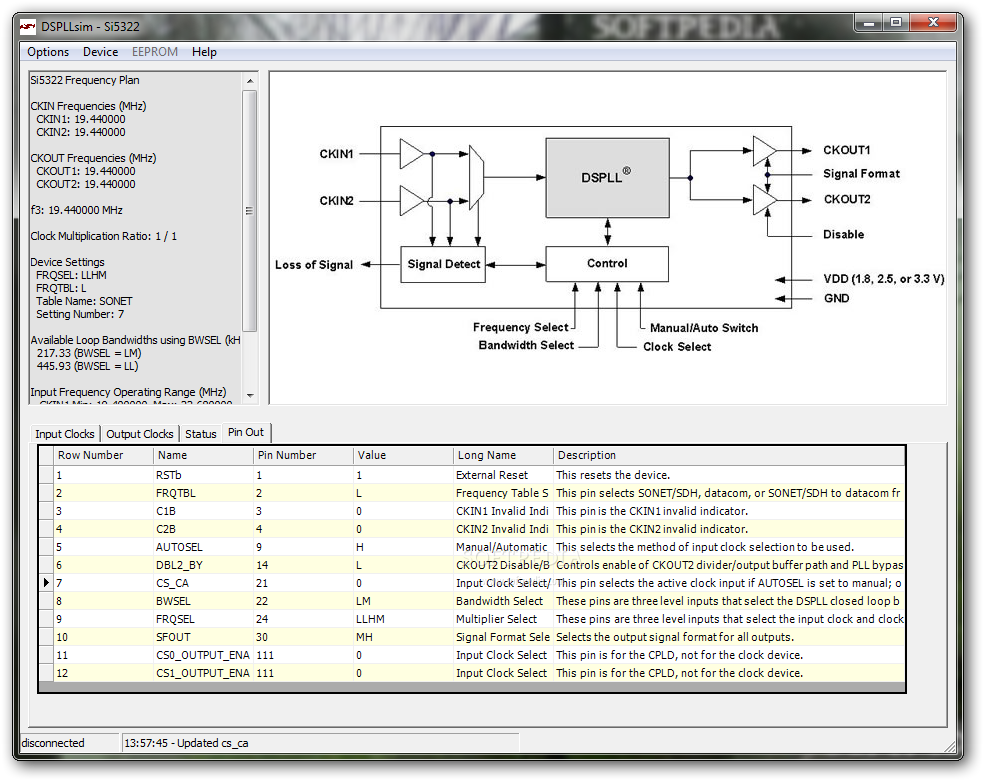Switch to the Output Clocks tab
Screen dimensions: 984x781
[139, 434]
